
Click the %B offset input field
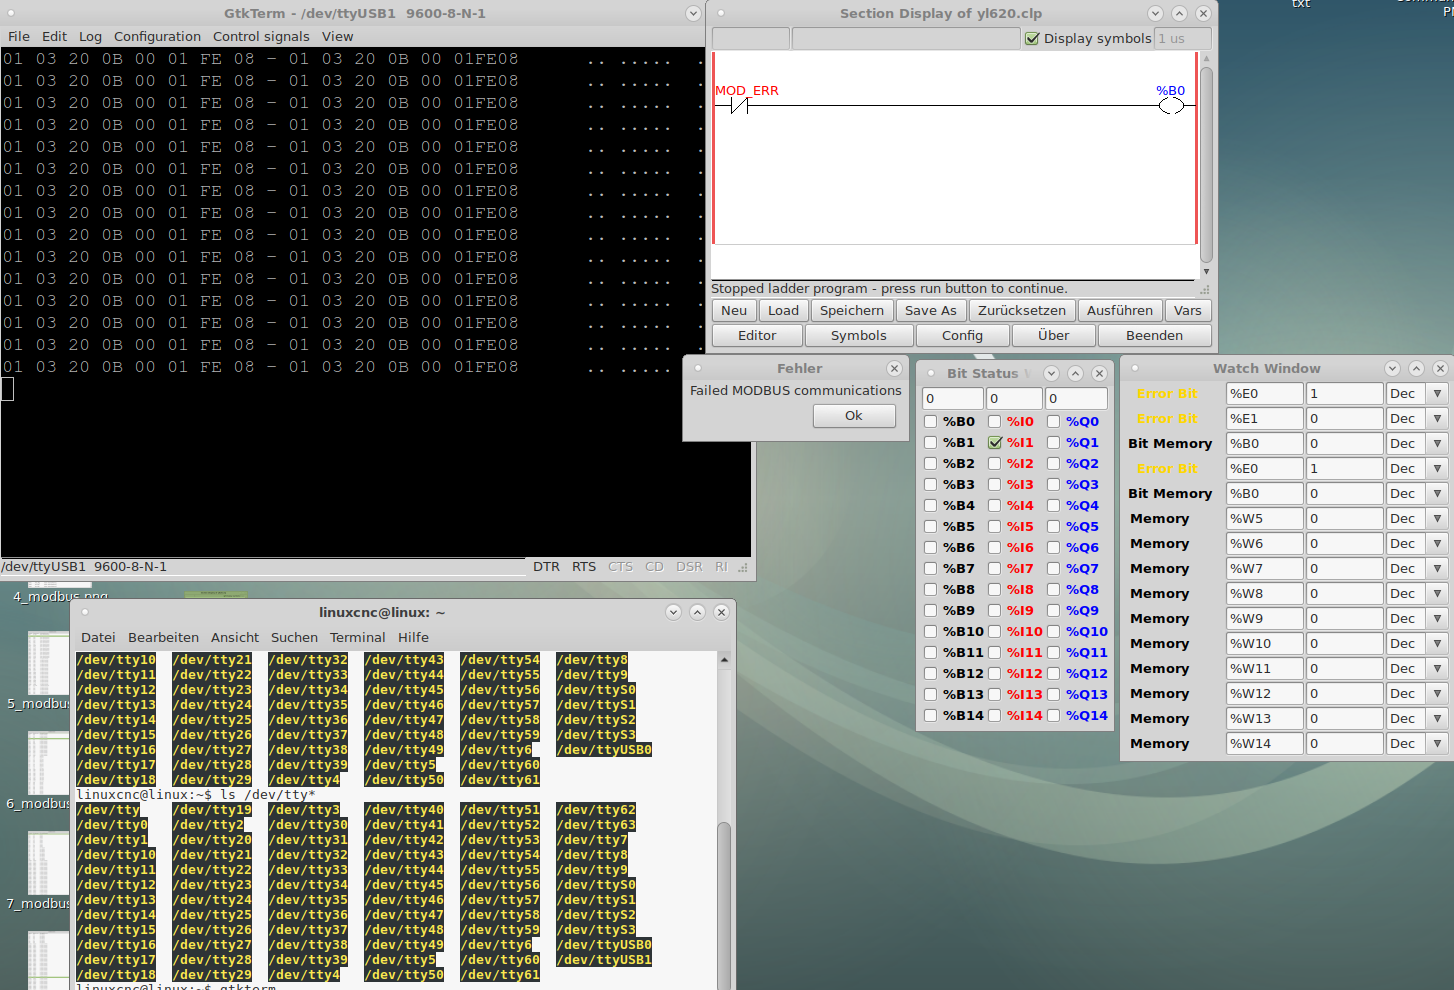[x=952, y=398]
